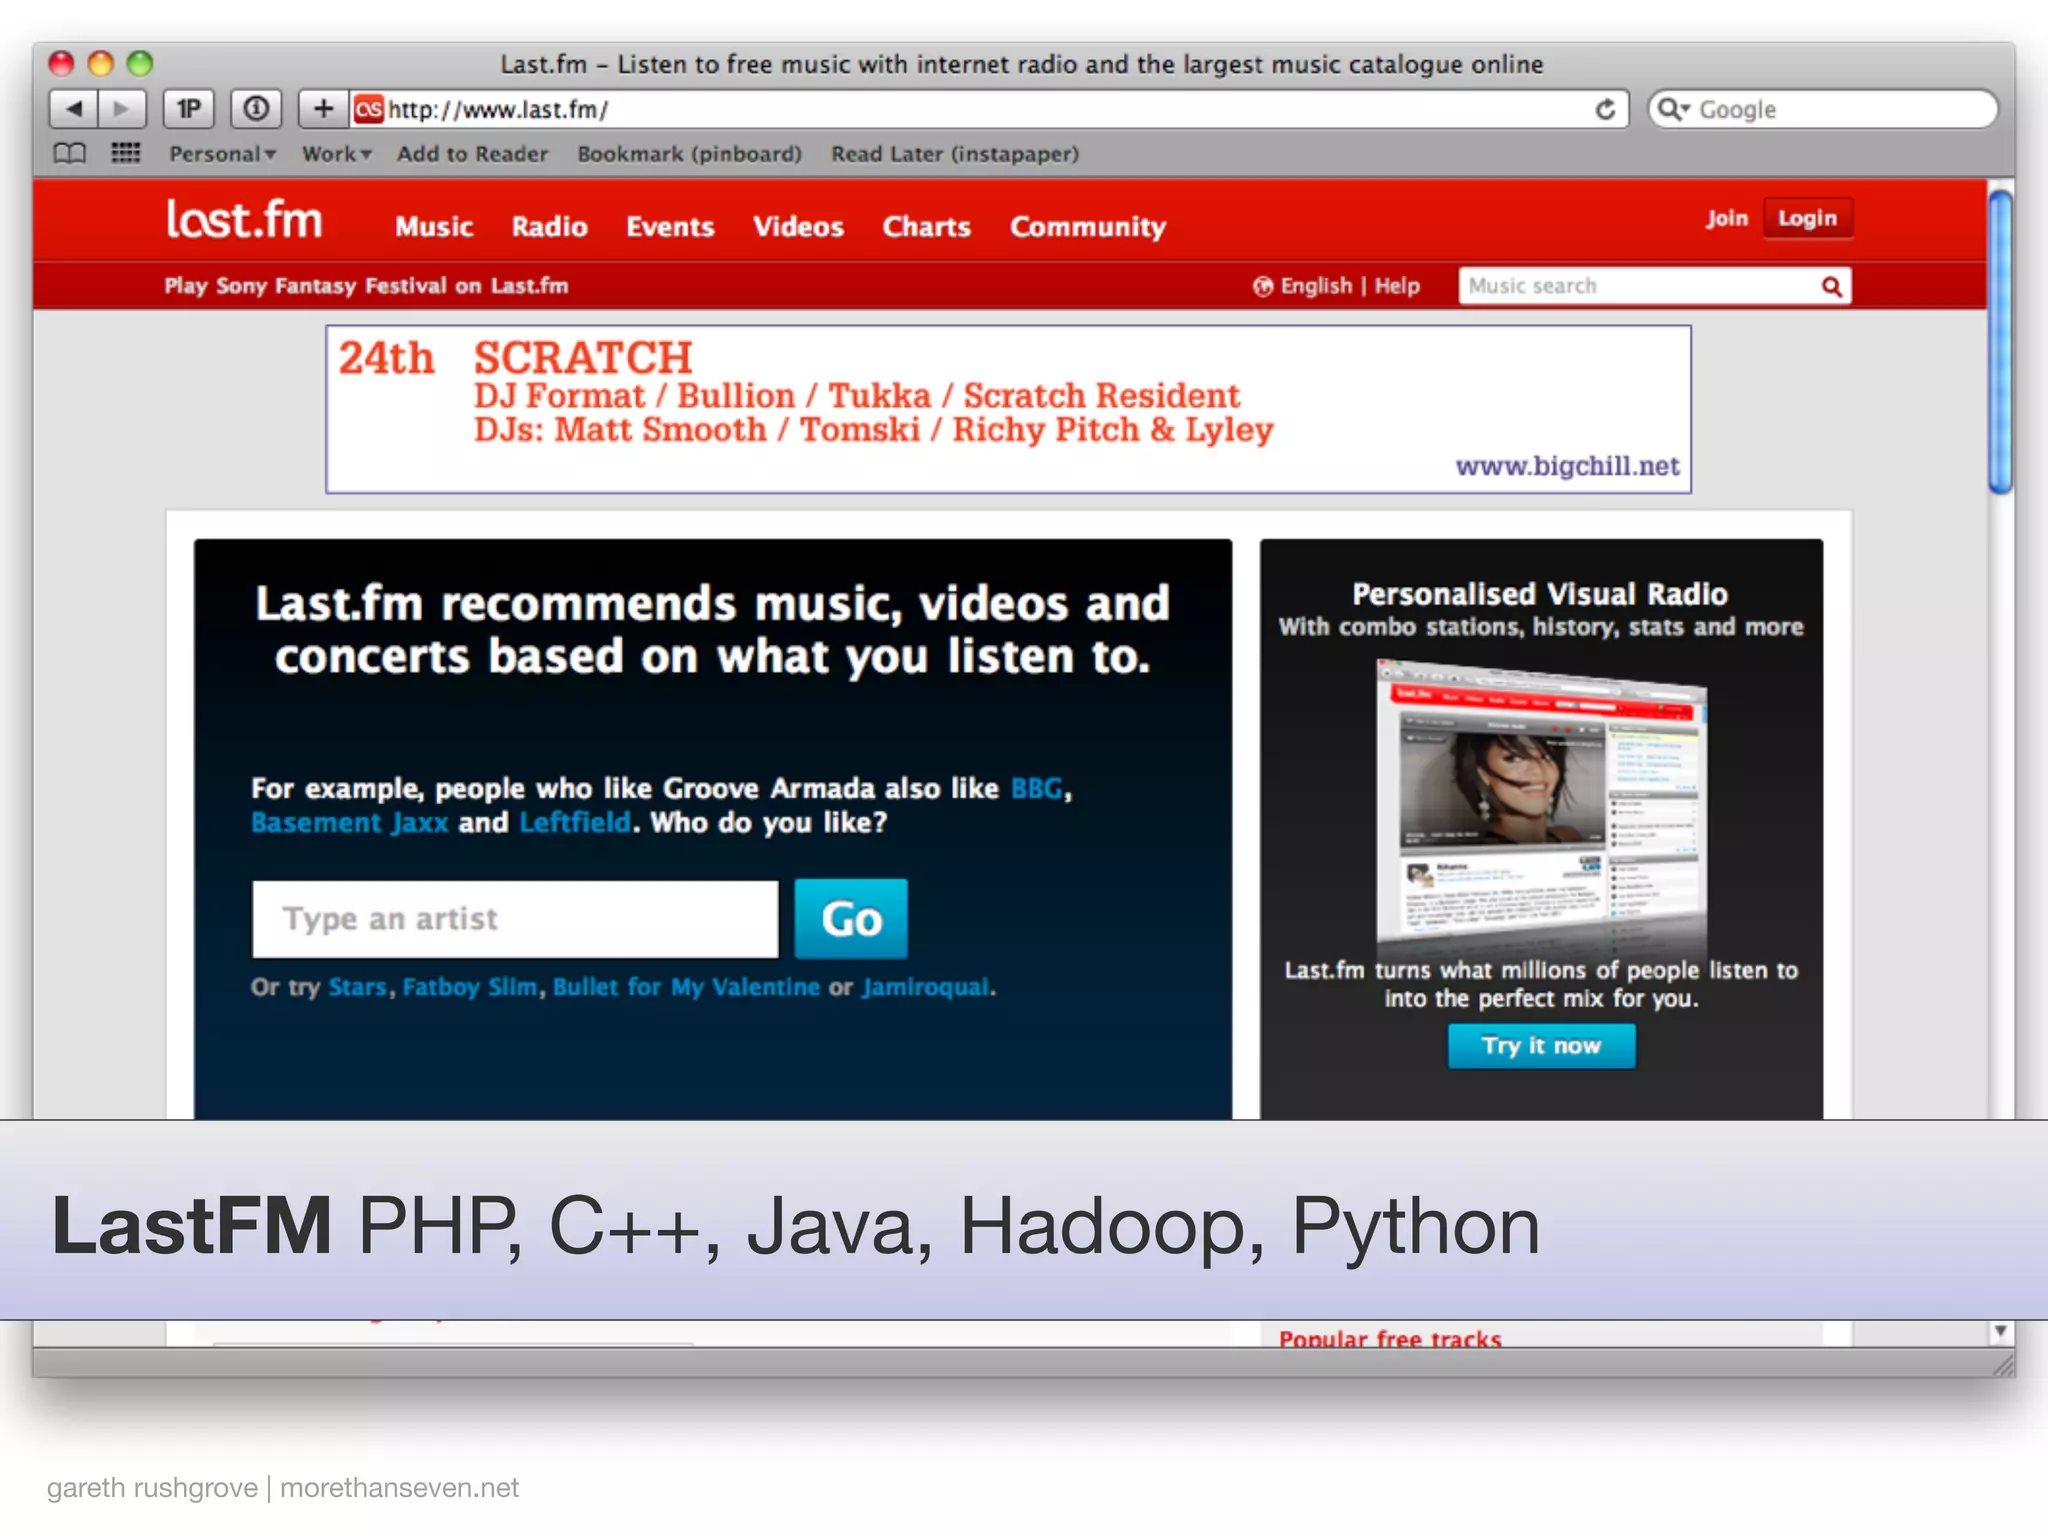Viewport: 2048px width, 1536px height.
Task: Open the Videos navigation tab
Action: click(x=798, y=227)
